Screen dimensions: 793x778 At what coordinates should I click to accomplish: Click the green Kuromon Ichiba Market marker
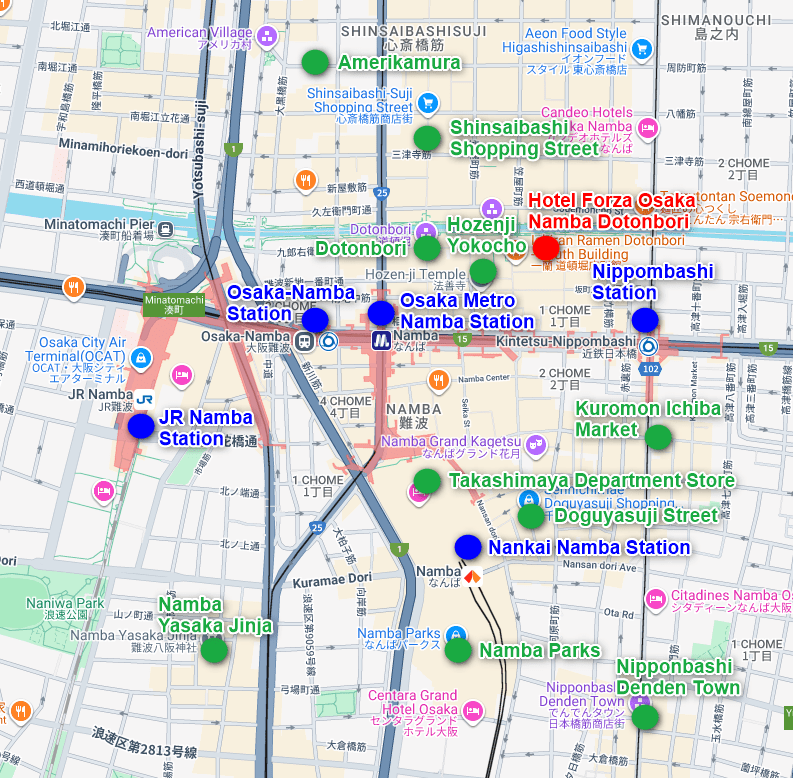pos(658,437)
